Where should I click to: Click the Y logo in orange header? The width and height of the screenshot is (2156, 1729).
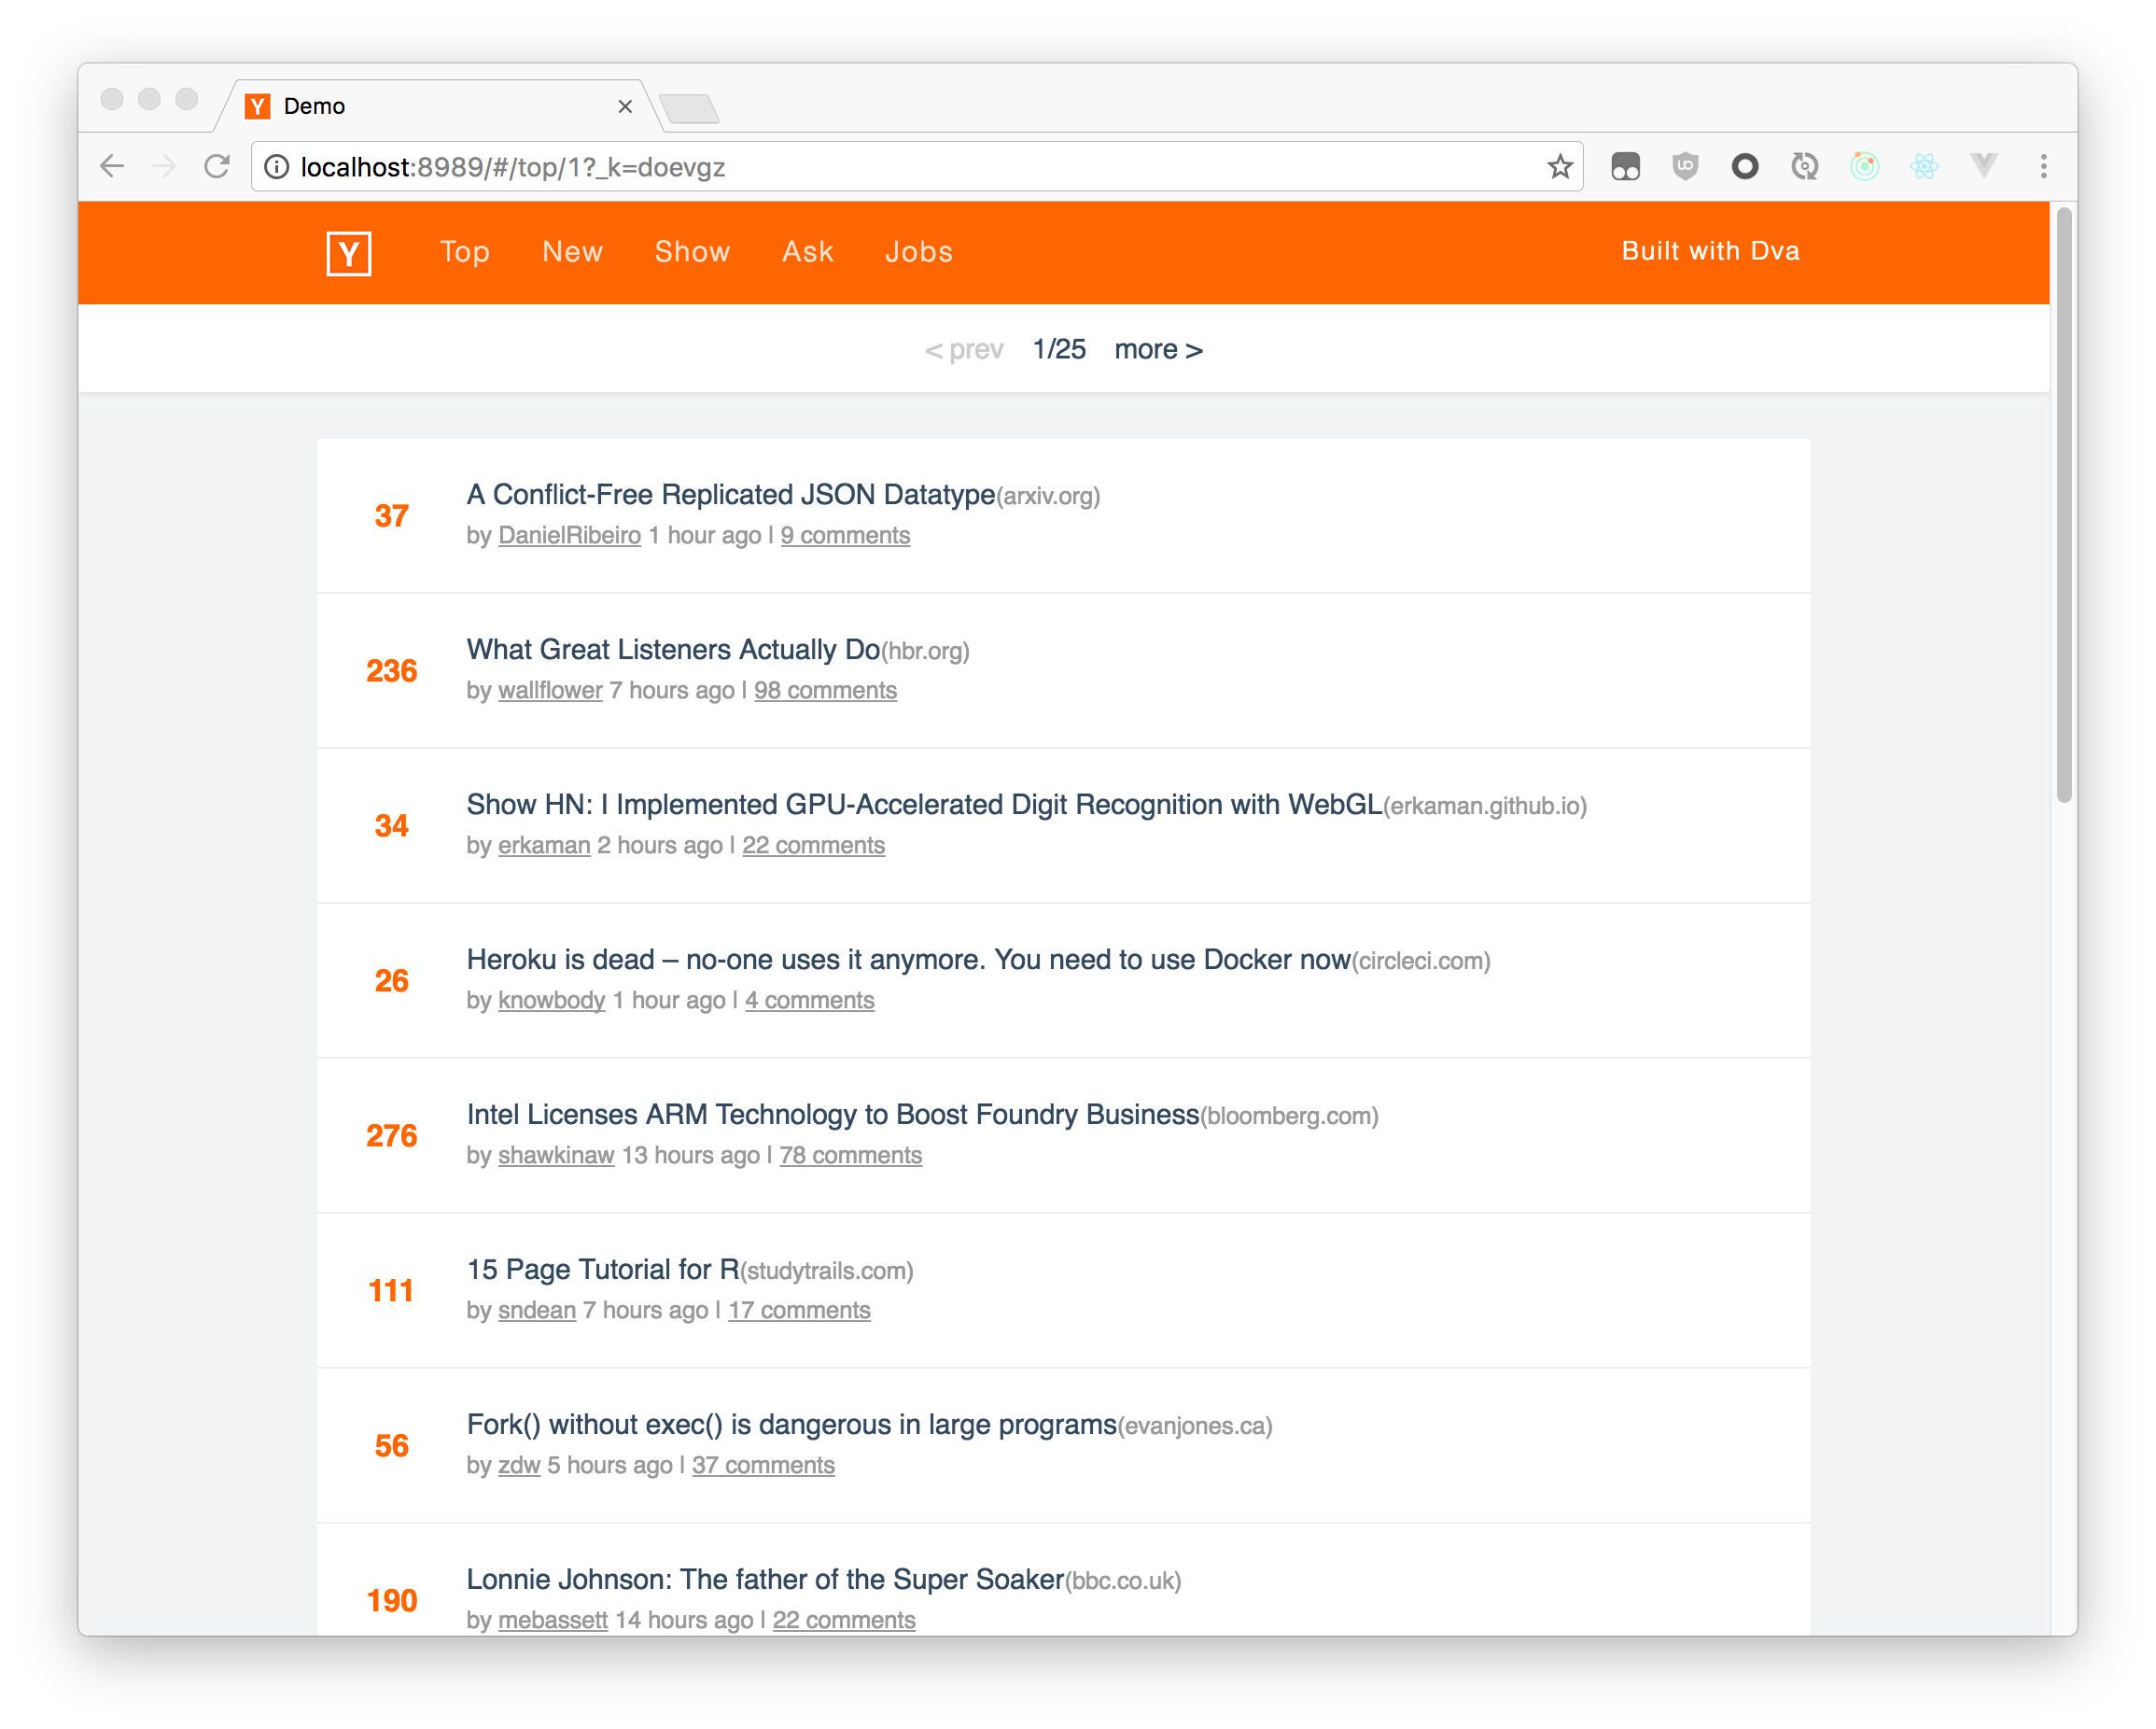click(349, 253)
